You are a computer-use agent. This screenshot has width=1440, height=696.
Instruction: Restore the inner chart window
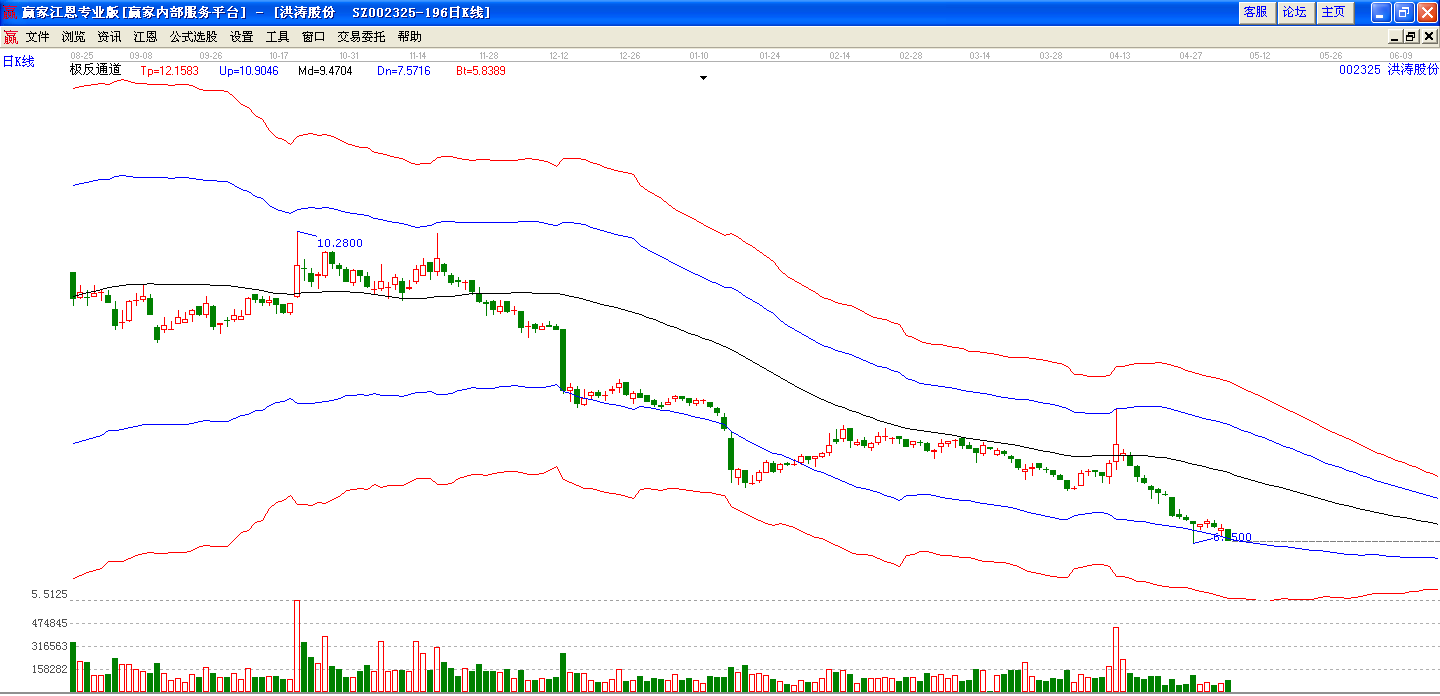pos(1411,37)
